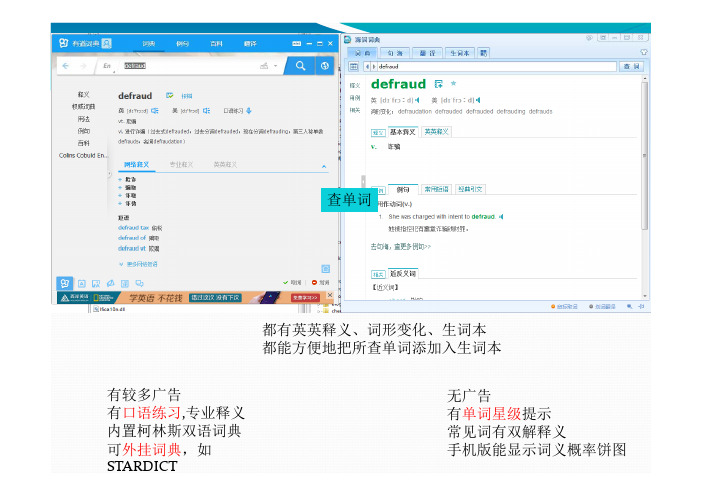
Task: Click the Youdao logo icon in bottom toolbar
Action: [64, 283]
